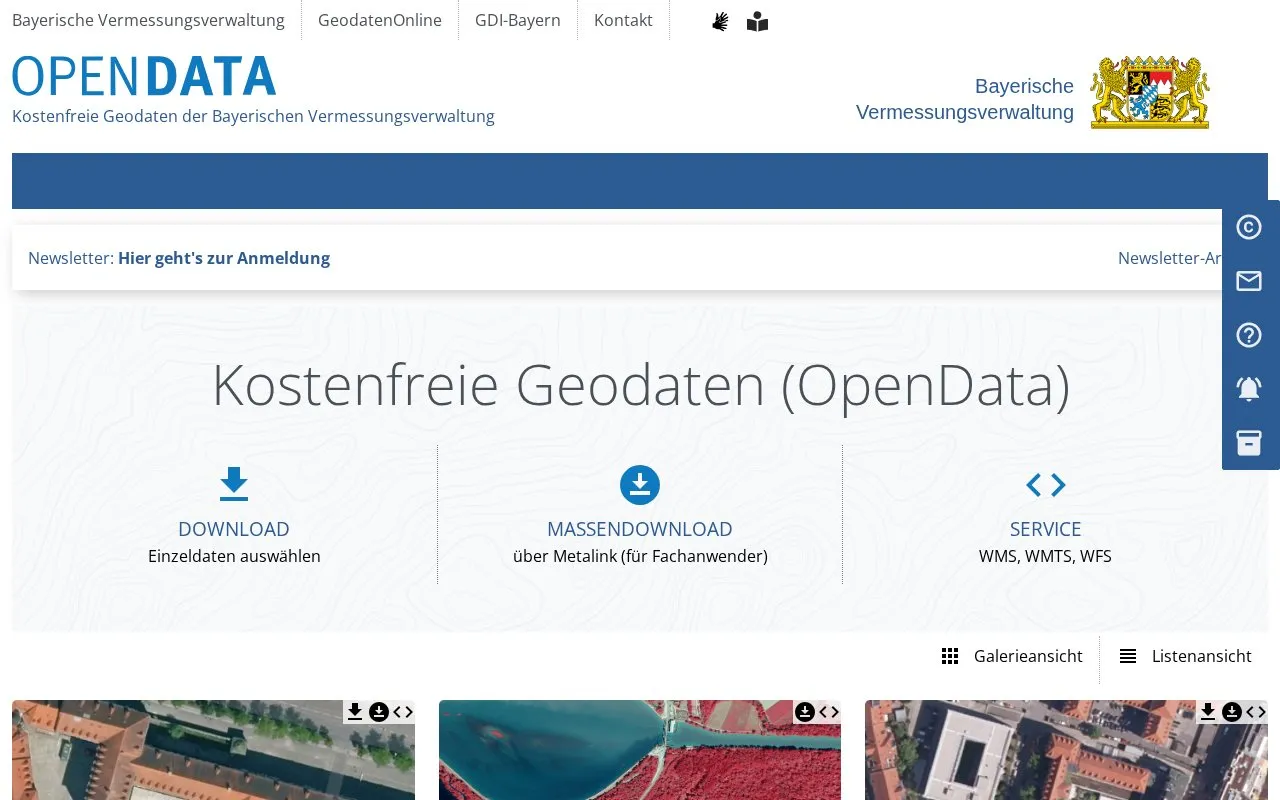Click the notification bell sidebar icon
The image size is (1280, 800).
click(1249, 389)
